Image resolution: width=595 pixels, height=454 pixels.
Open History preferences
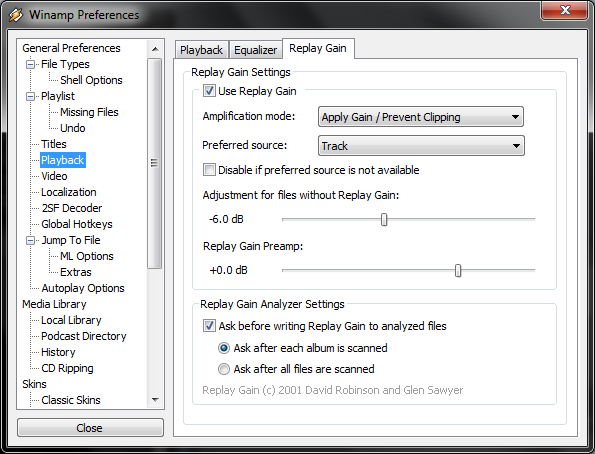click(x=58, y=352)
